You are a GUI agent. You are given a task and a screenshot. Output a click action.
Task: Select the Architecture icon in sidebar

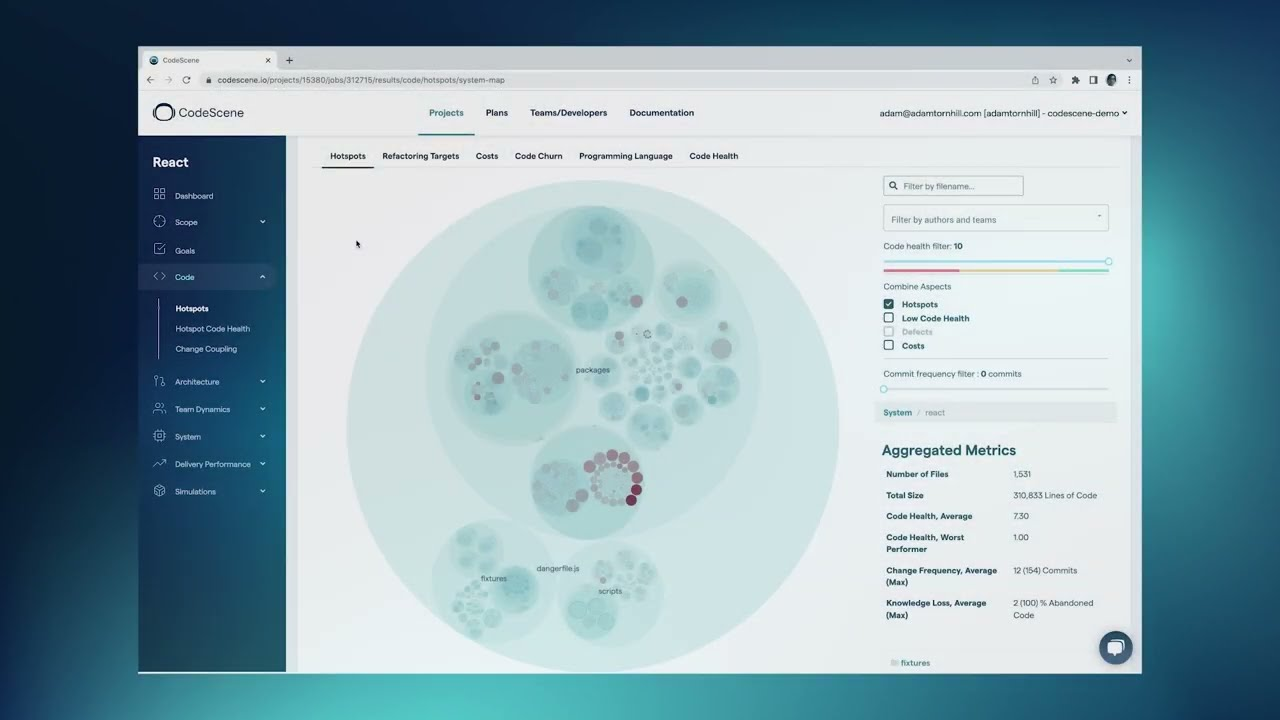[159, 381]
